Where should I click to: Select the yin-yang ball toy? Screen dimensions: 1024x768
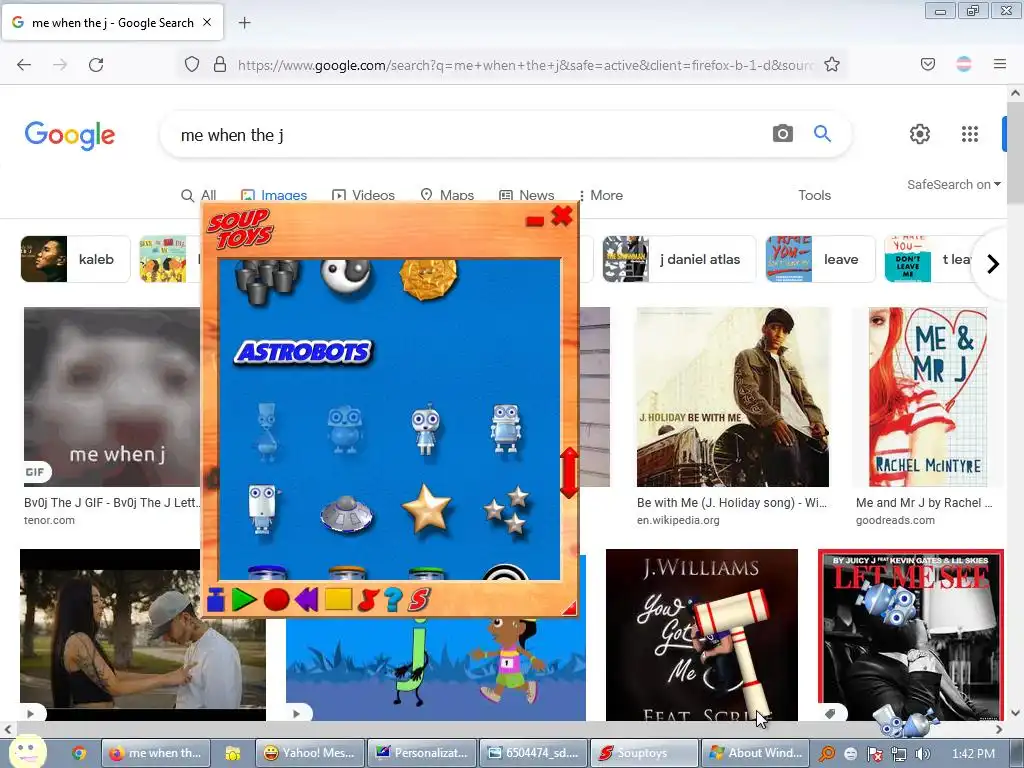coord(347,277)
